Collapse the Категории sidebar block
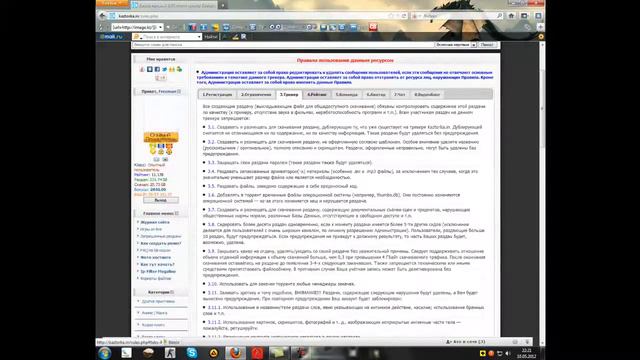The width and height of the screenshot is (640, 360). pyautogui.click(x=172, y=292)
